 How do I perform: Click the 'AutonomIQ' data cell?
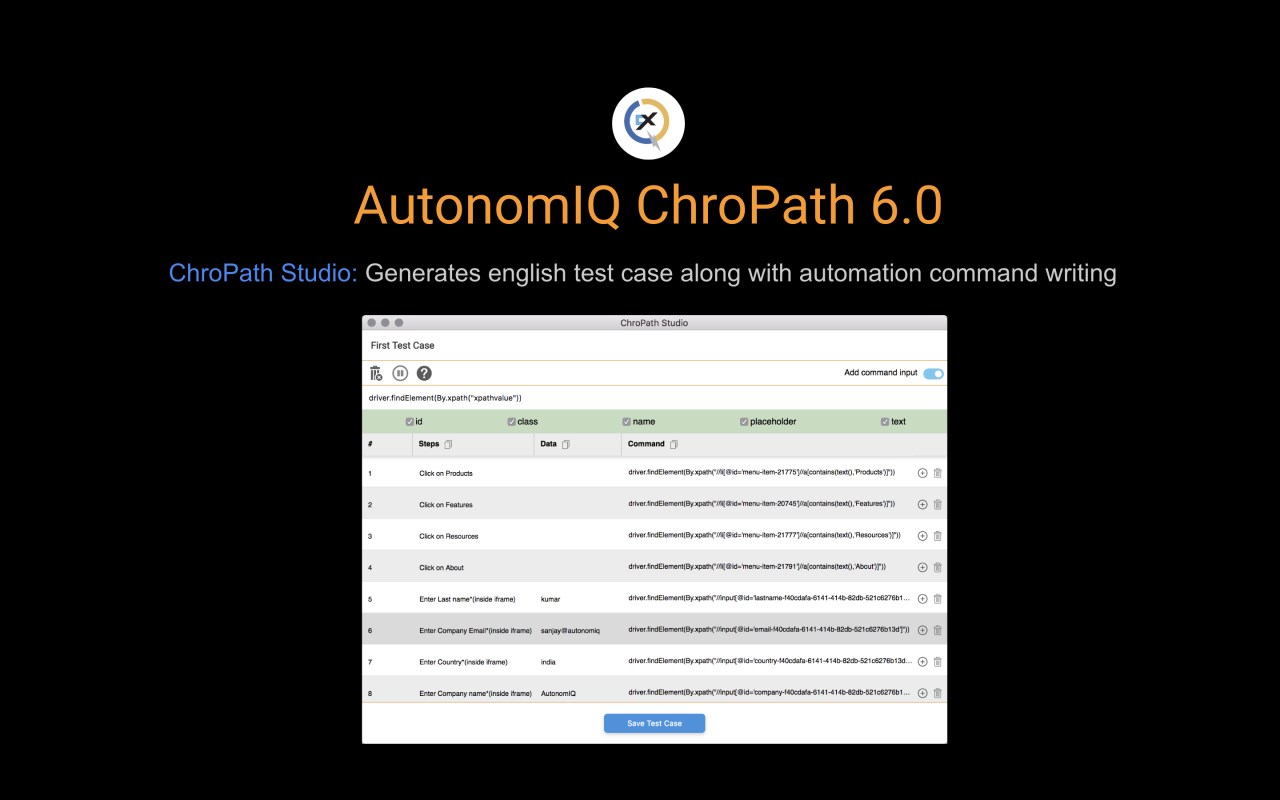(558, 693)
